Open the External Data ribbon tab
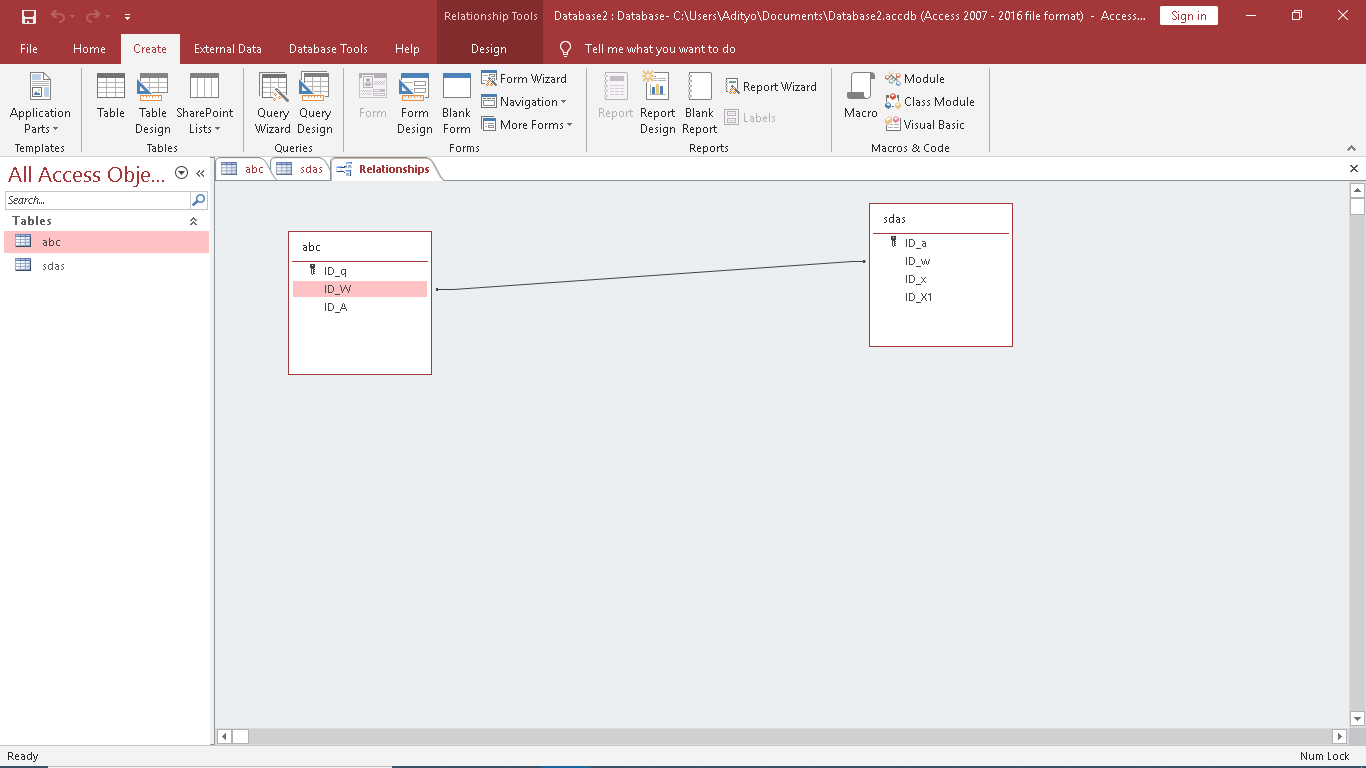1366x768 pixels. coord(227,49)
